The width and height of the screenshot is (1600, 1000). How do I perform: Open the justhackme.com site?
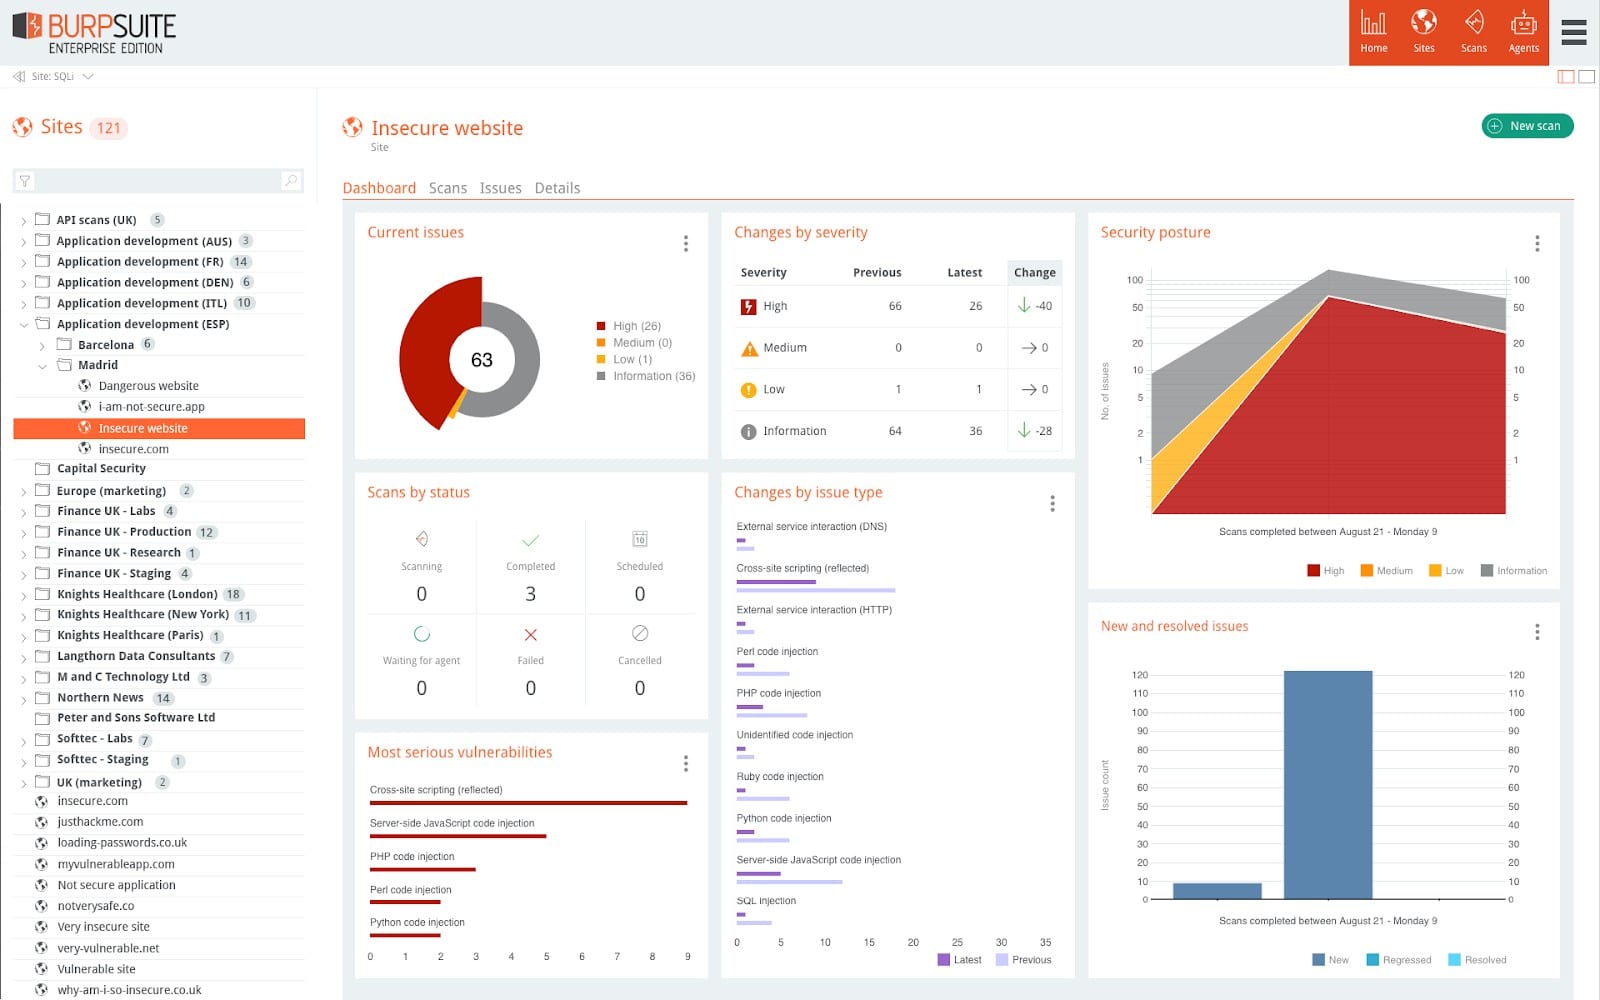coord(100,822)
